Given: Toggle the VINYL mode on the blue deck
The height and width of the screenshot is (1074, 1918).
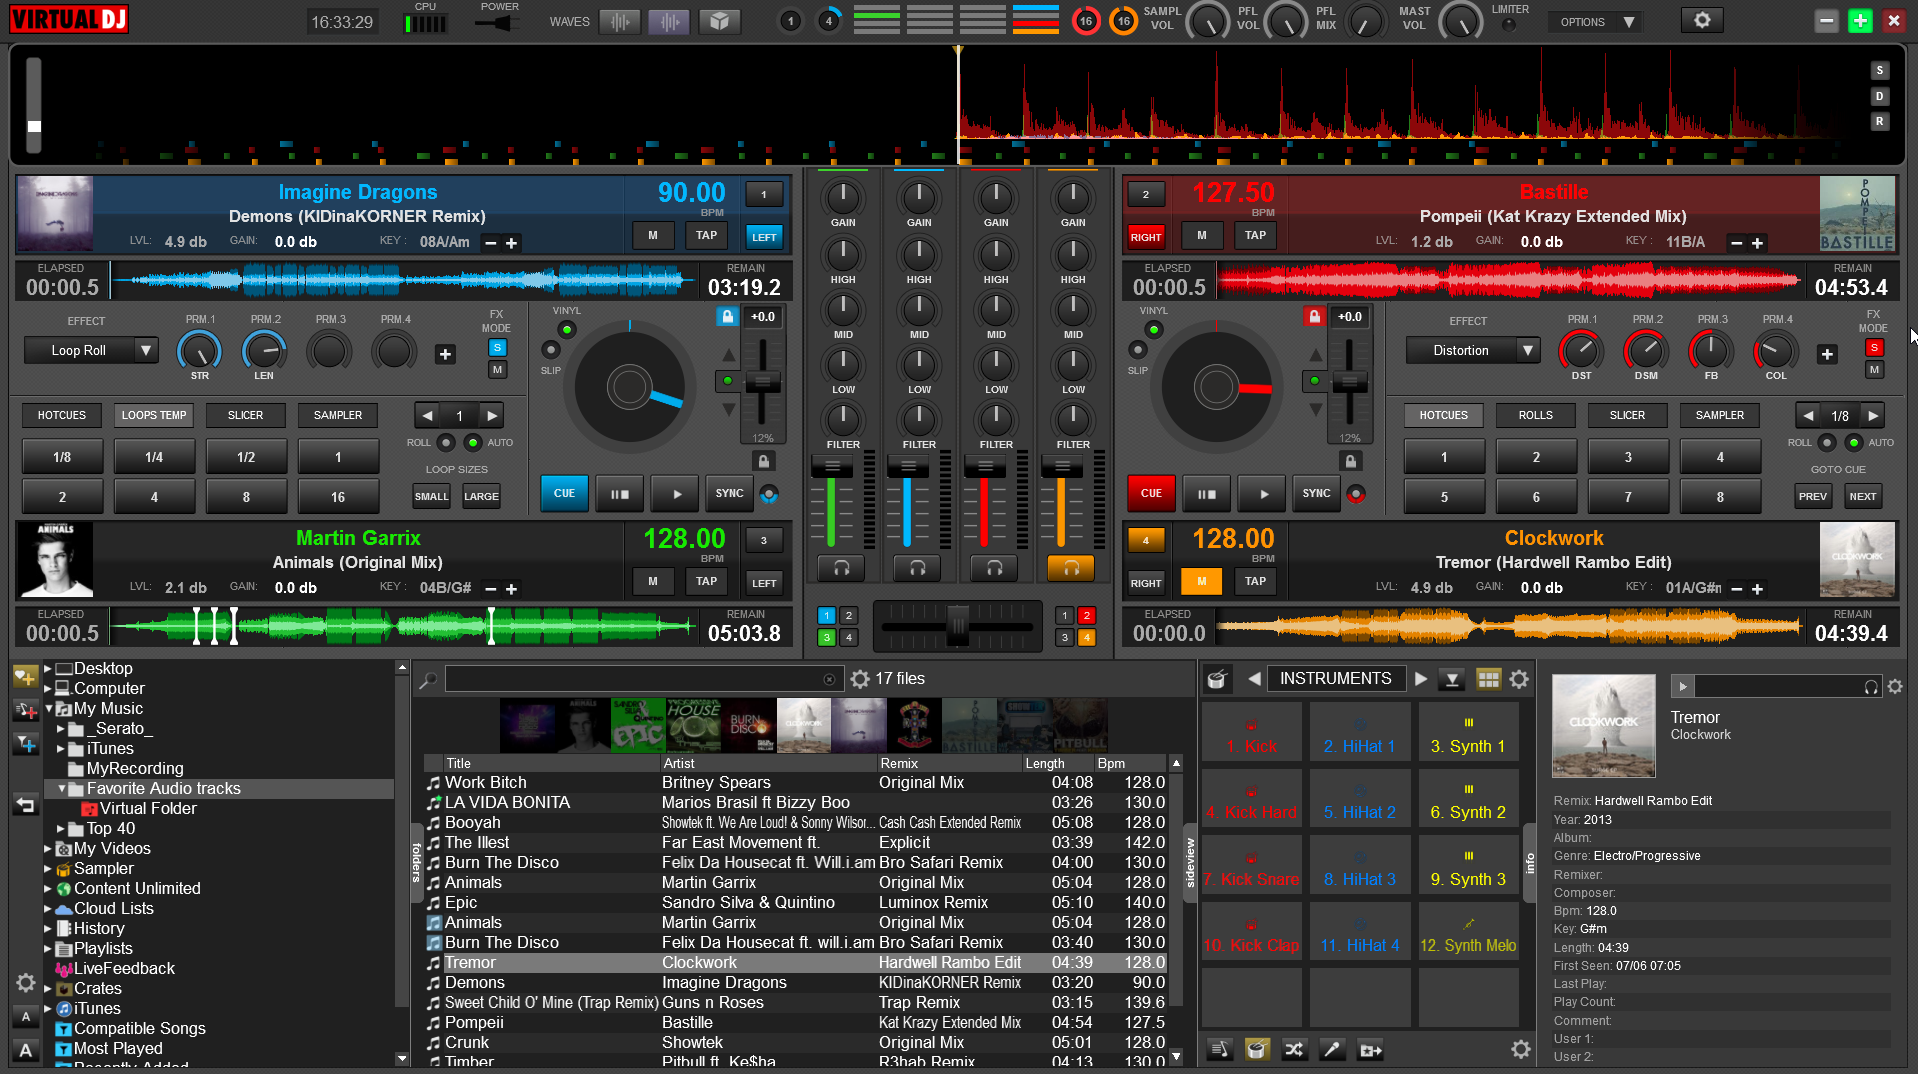Looking at the screenshot, I should click(567, 329).
